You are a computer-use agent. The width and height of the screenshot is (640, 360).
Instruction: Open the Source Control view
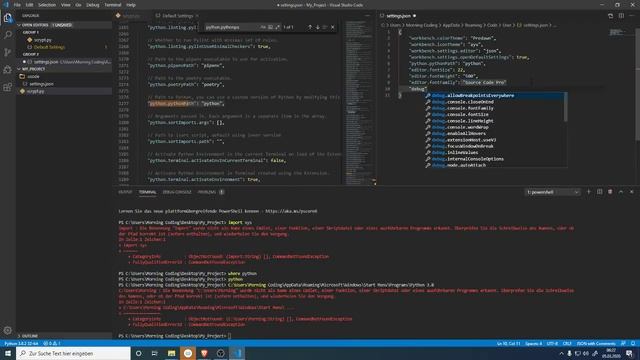point(8,52)
